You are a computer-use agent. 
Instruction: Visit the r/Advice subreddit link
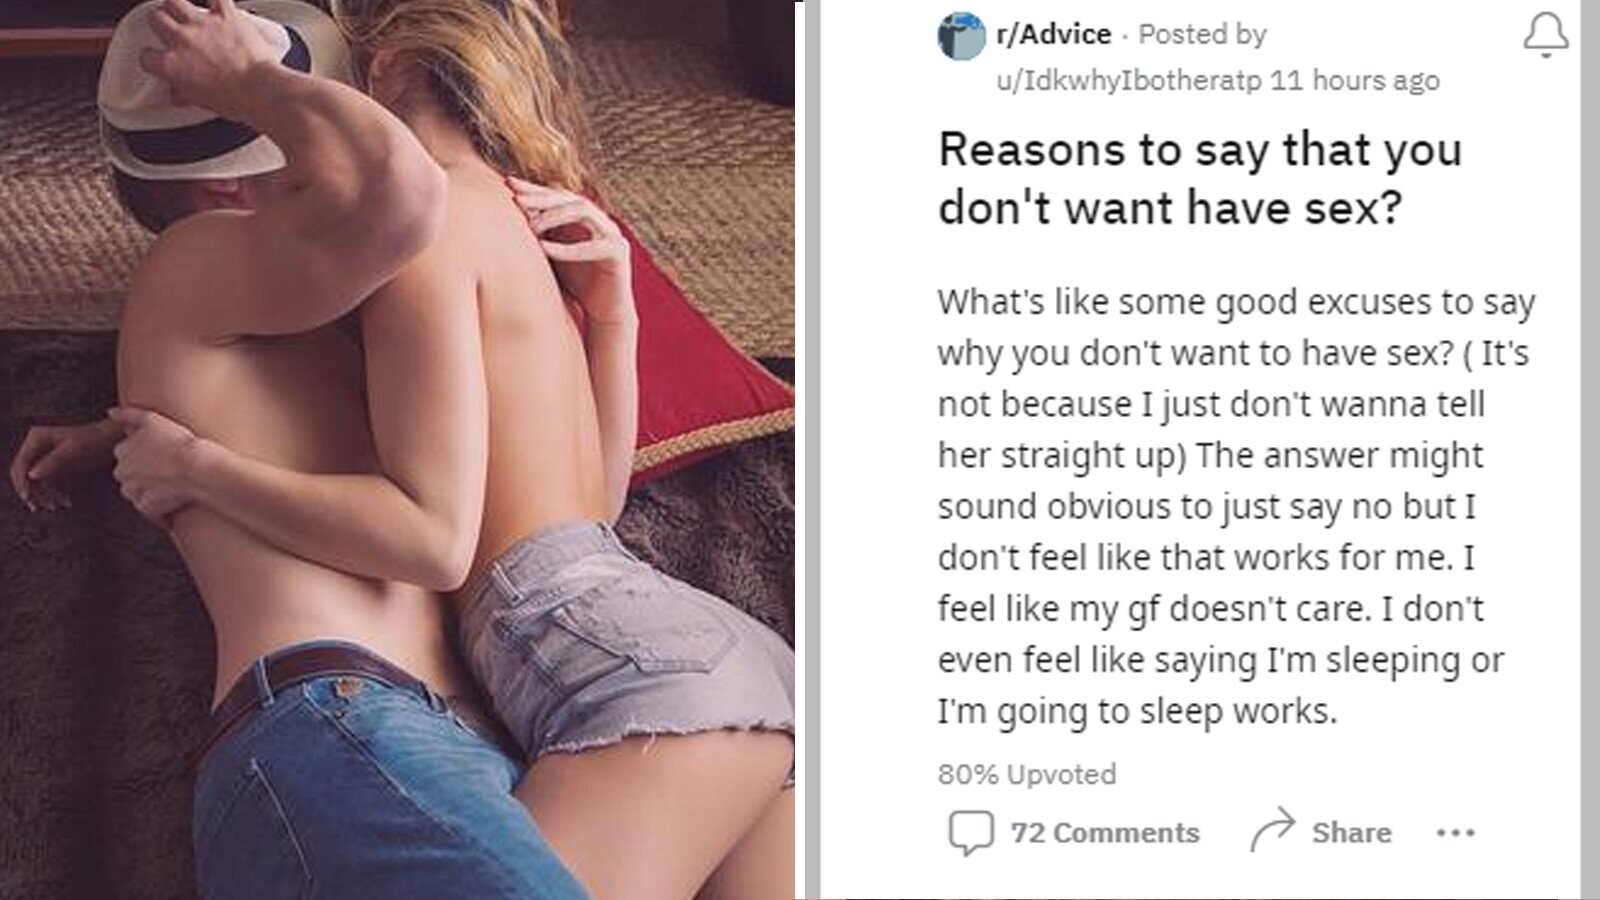coord(1054,34)
